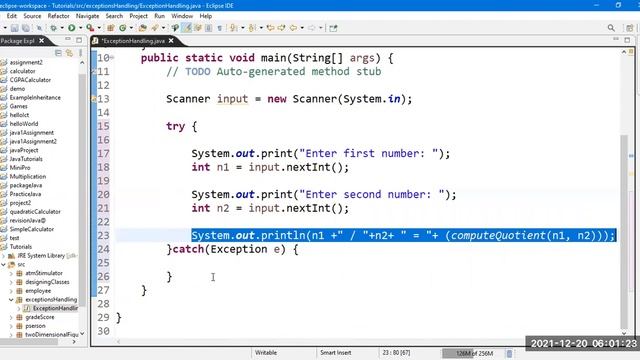Toggle Link with Editor in Package Explorer
Screen dimensions: 640x360
69,53
